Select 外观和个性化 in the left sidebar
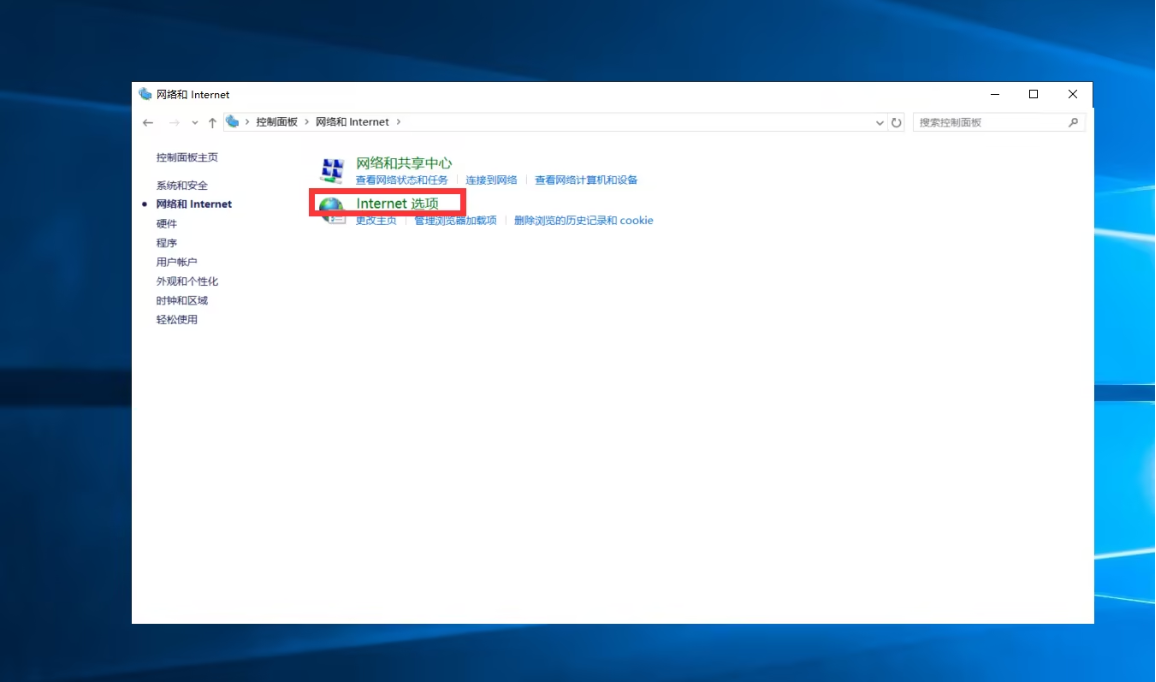This screenshot has width=1156, height=682. tap(187, 281)
